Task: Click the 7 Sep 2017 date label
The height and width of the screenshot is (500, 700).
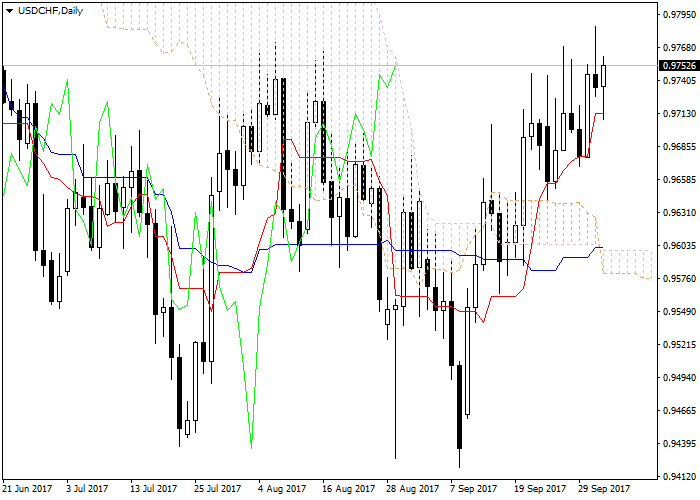Action: (x=474, y=489)
